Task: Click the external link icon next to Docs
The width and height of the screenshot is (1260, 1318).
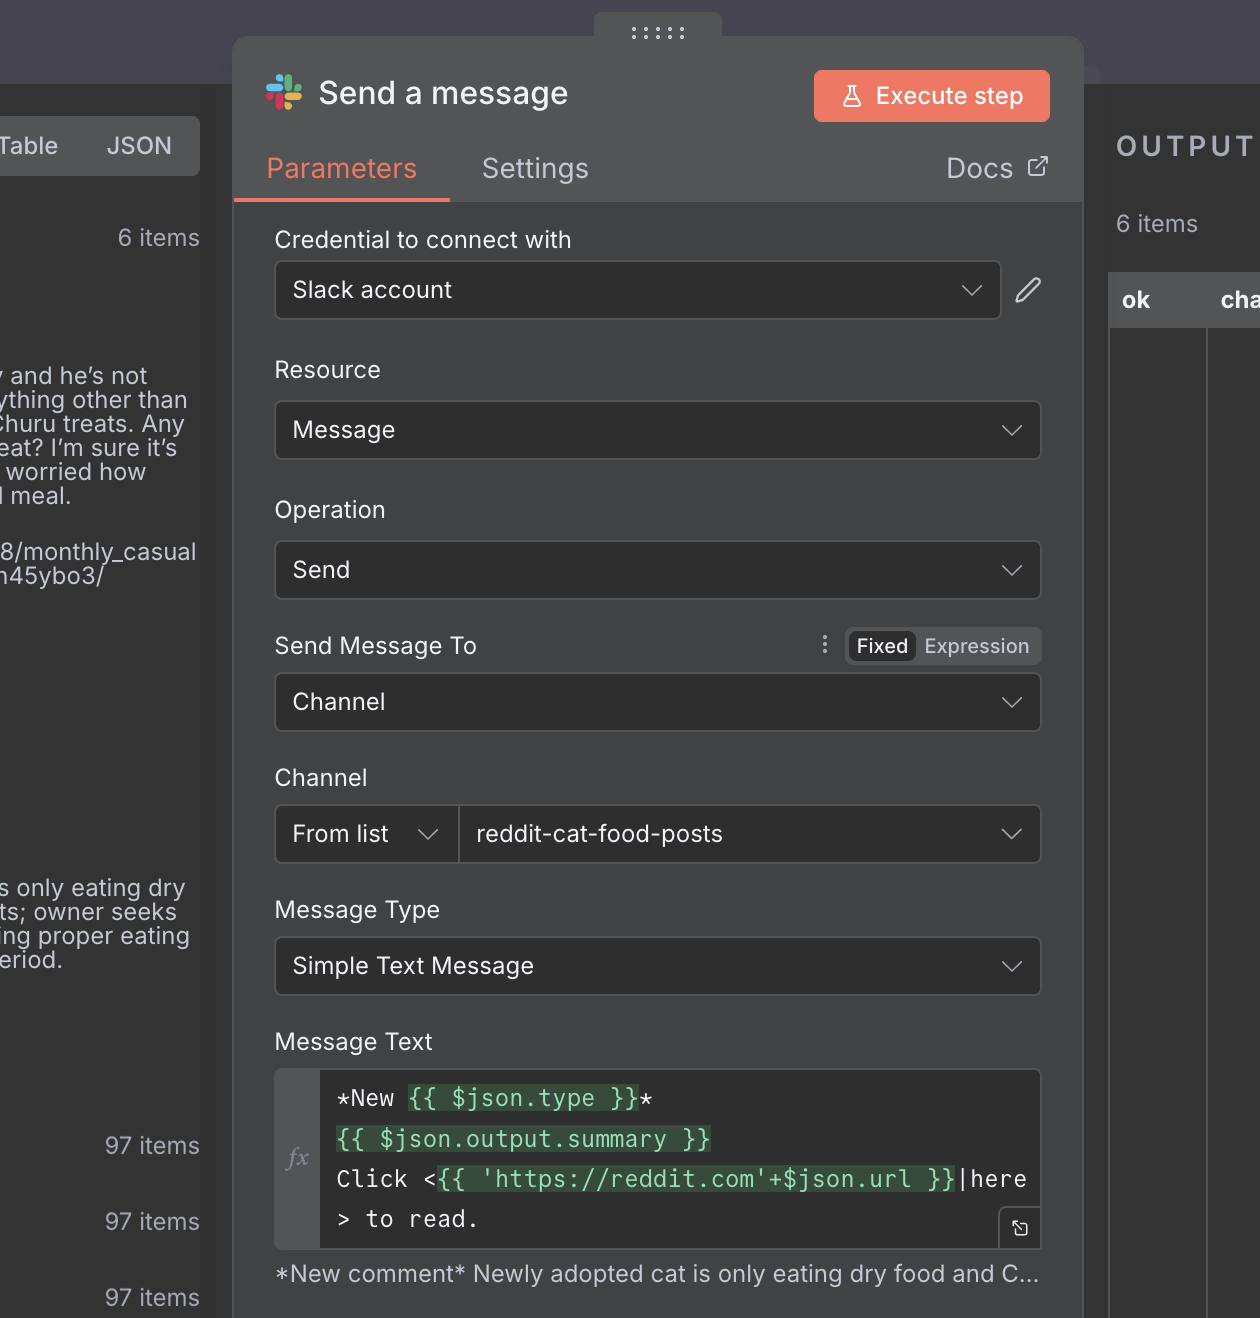Action: coord(1038,166)
